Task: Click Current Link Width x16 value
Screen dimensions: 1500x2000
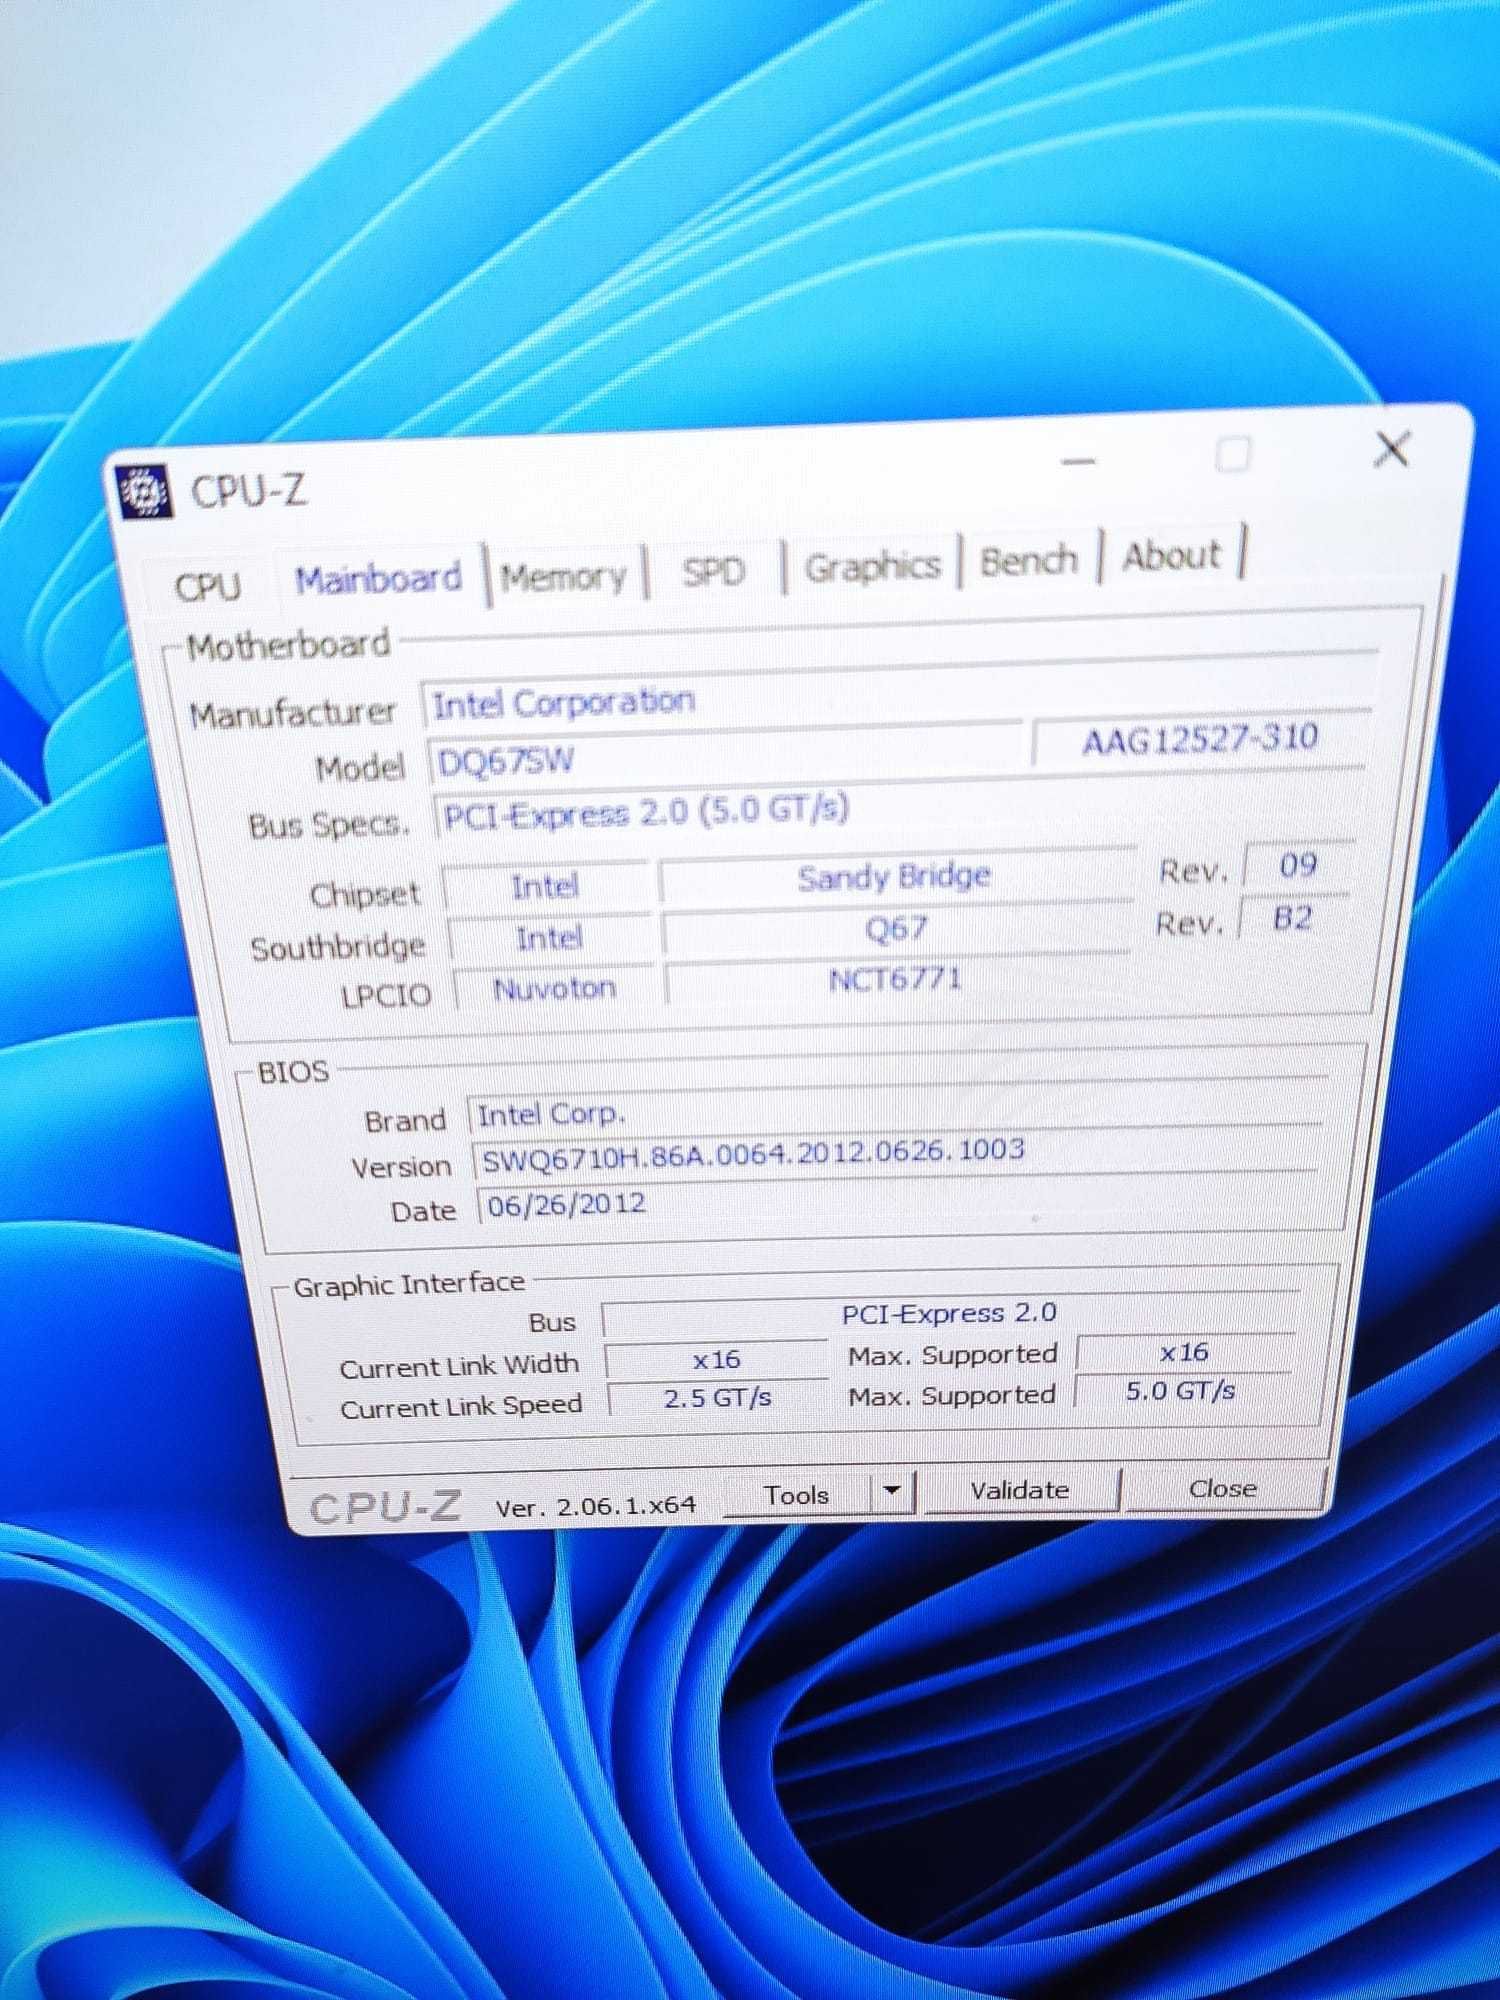Action: 716,1359
